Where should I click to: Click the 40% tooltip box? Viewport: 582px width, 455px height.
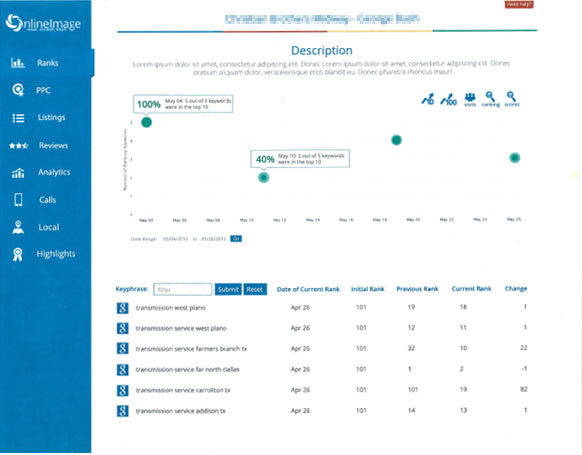pos(300,158)
